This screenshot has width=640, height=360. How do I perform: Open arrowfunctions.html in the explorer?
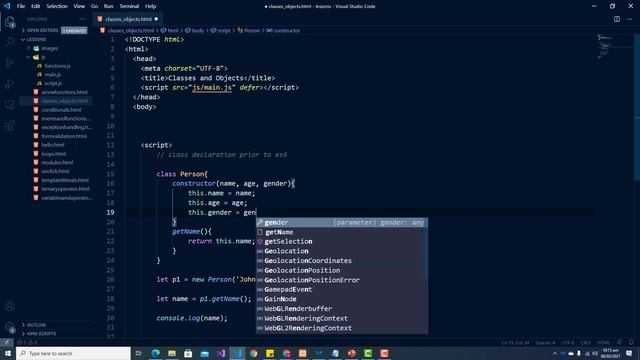64,92
